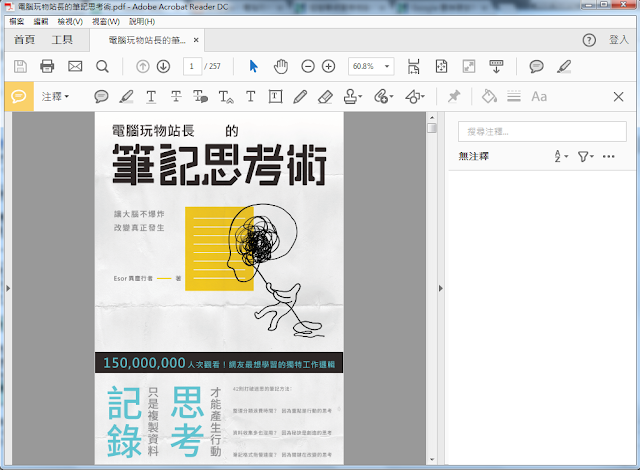This screenshot has height=470, width=640.
Task: Open the 注釋 dropdown menu
Action: (56, 97)
